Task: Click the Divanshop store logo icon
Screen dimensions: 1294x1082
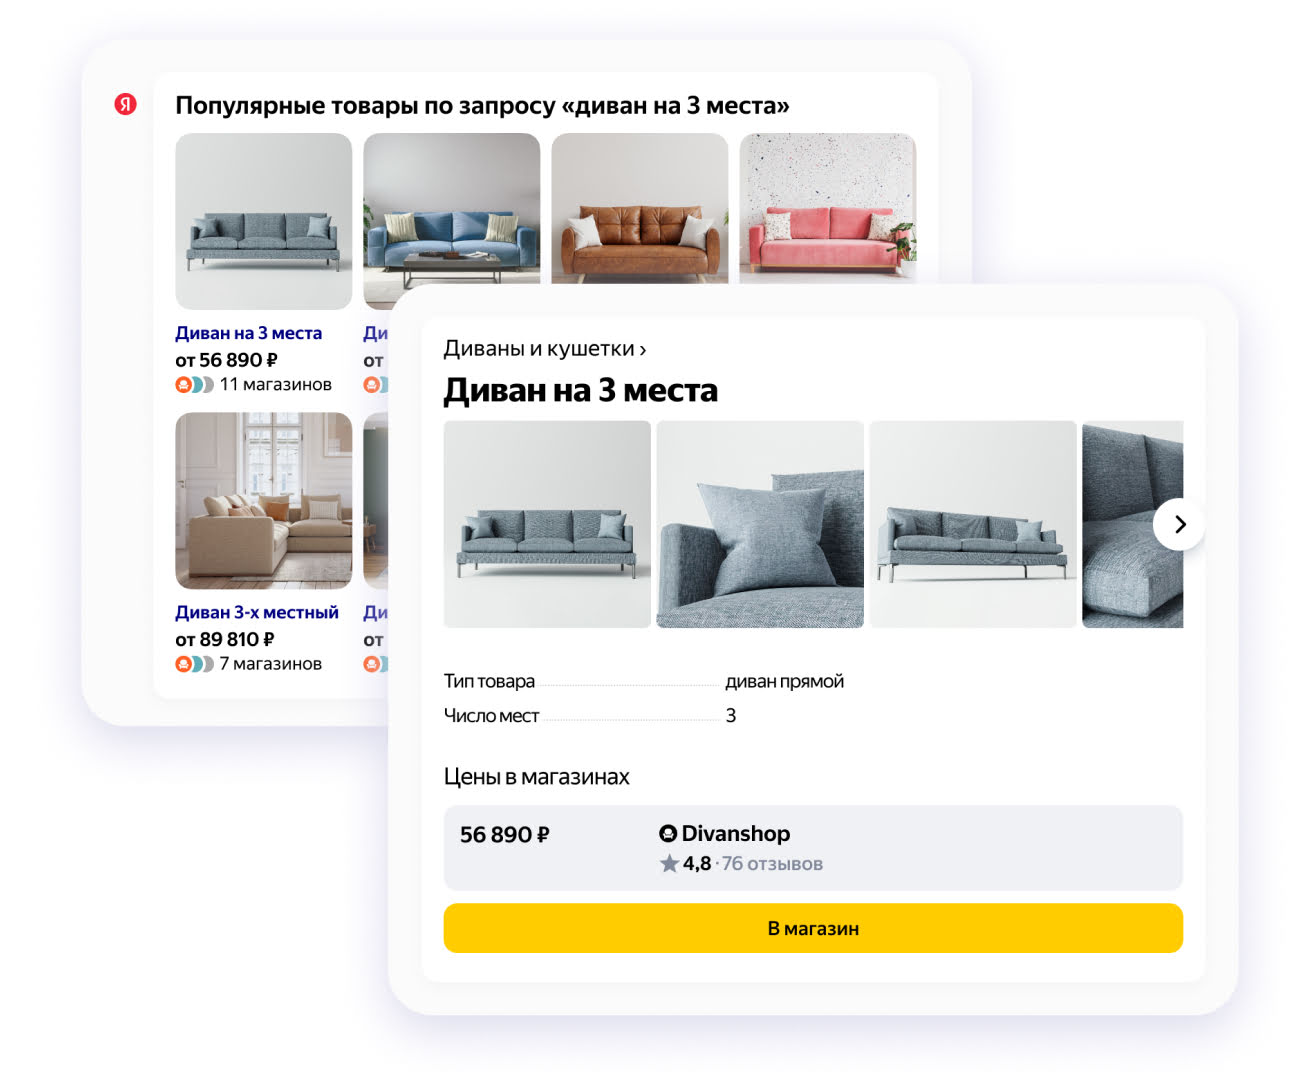Action: pos(668,833)
